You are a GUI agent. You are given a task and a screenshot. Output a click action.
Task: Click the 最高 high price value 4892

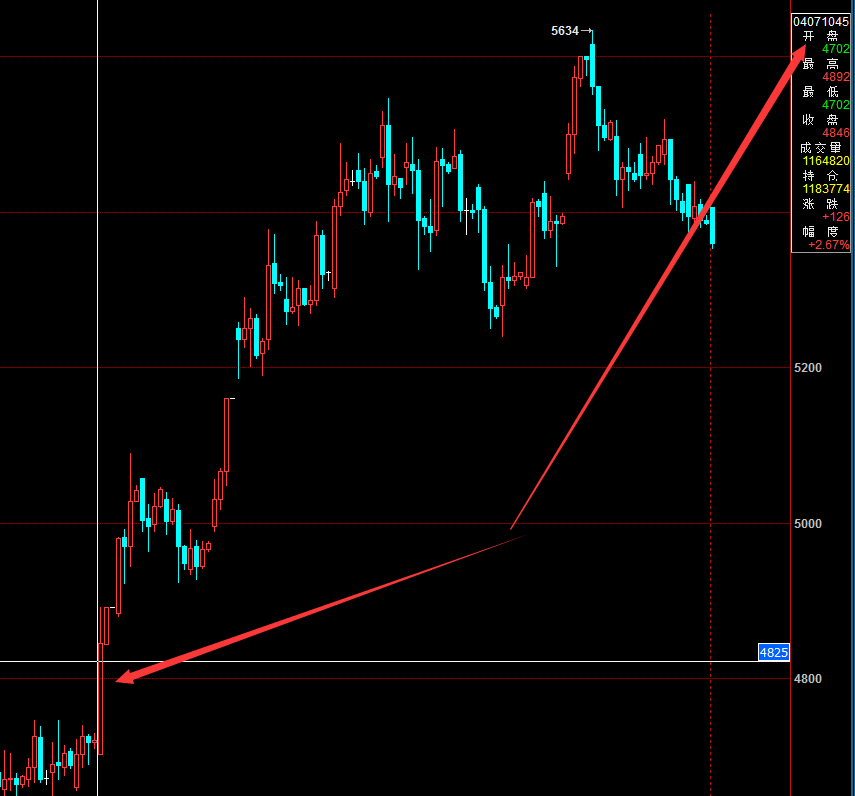pyautogui.click(x=835, y=77)
